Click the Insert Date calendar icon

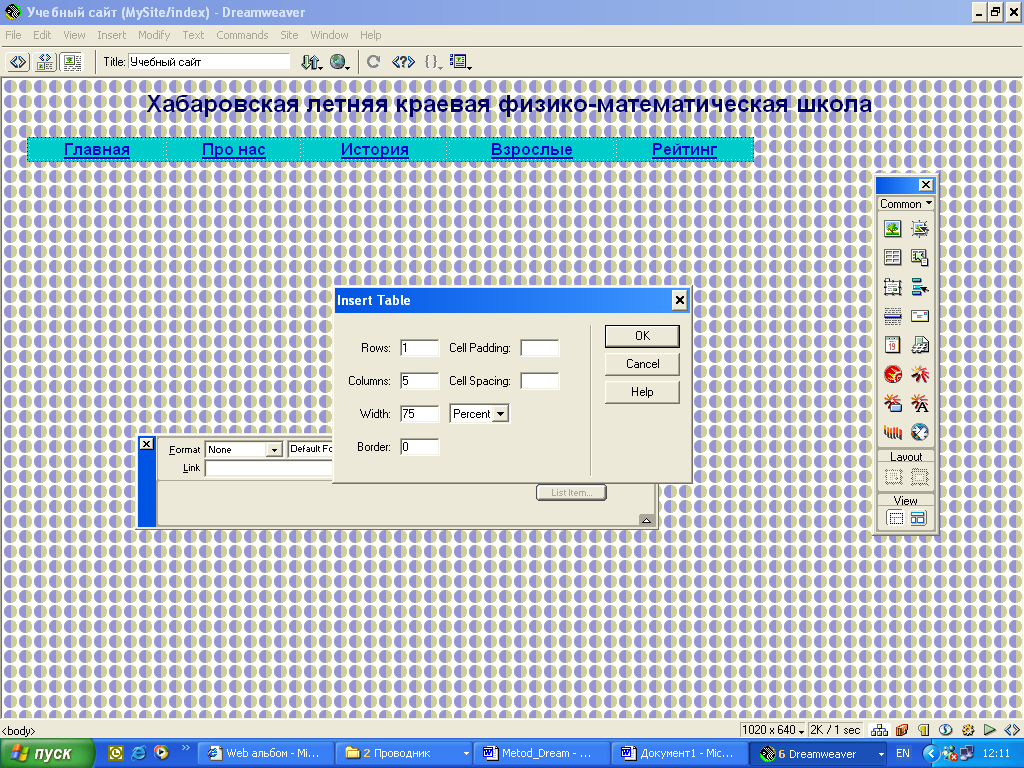coord(892,345)
